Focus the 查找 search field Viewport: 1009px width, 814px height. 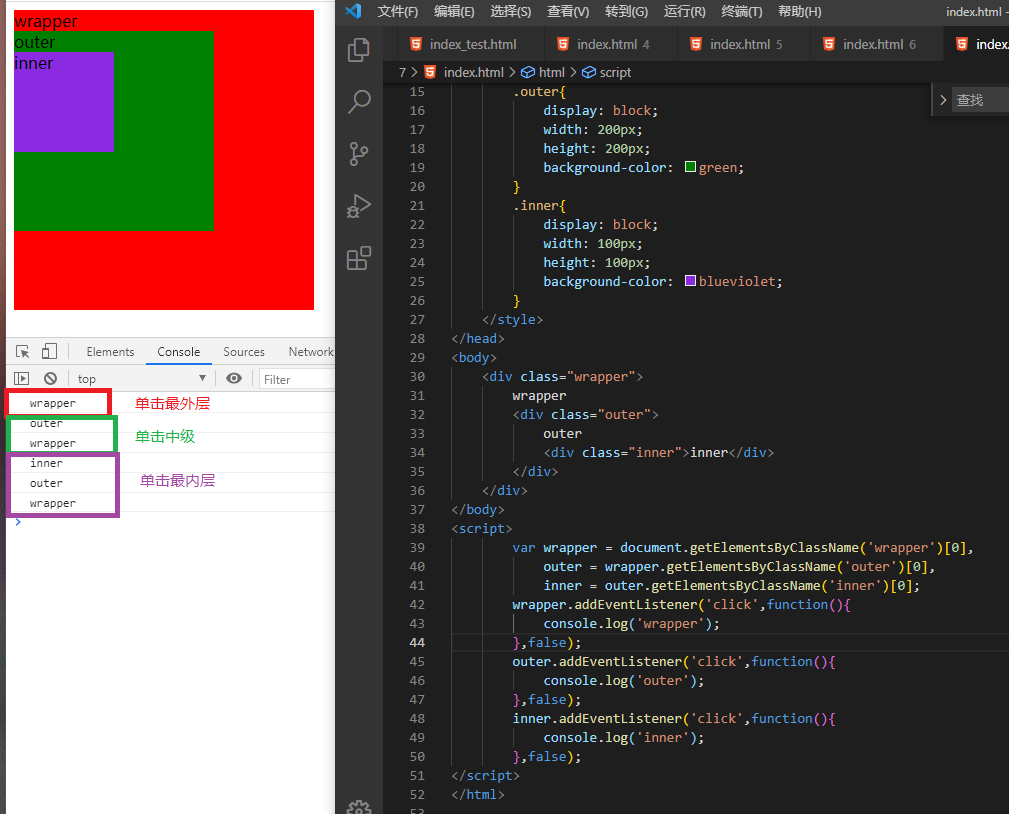[981, 100]
